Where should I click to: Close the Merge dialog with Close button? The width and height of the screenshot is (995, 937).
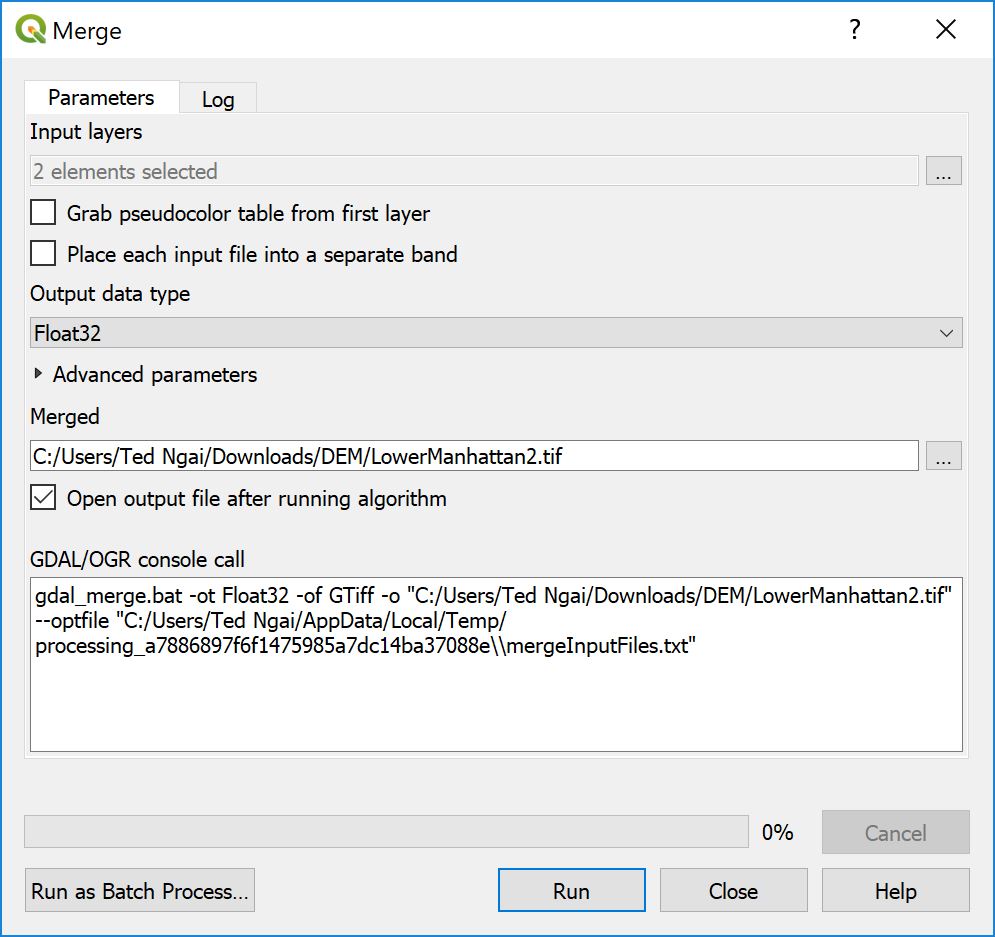pyautogui.click(x=733, y=890)
